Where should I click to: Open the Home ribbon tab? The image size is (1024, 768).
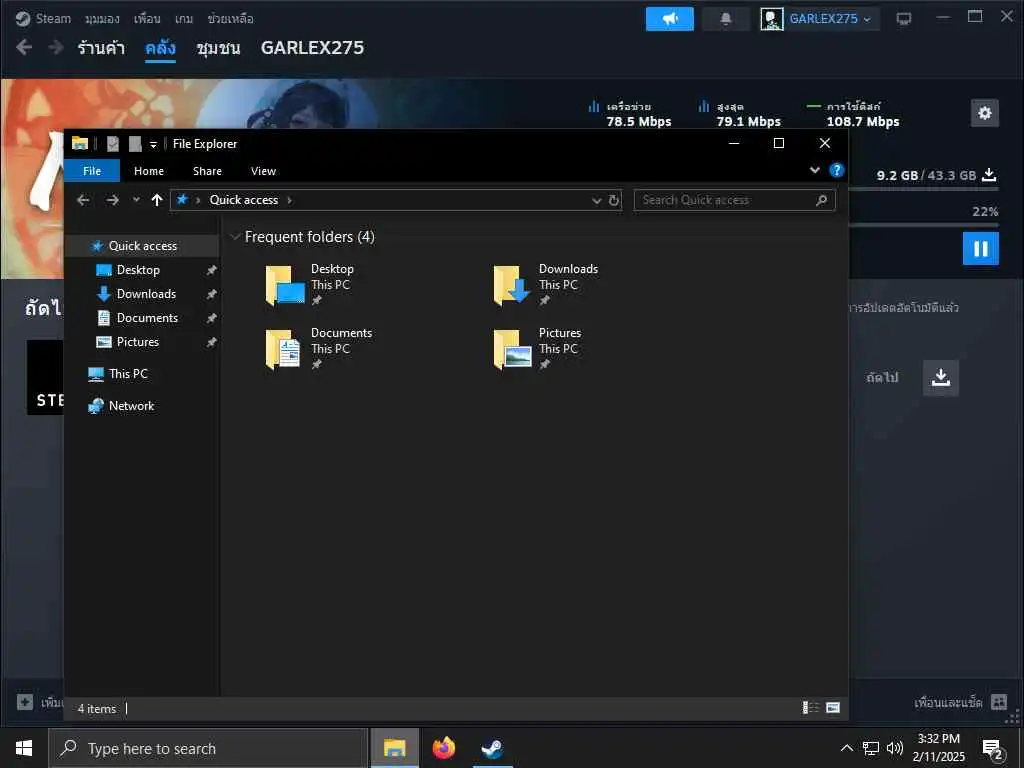point(149,170)
